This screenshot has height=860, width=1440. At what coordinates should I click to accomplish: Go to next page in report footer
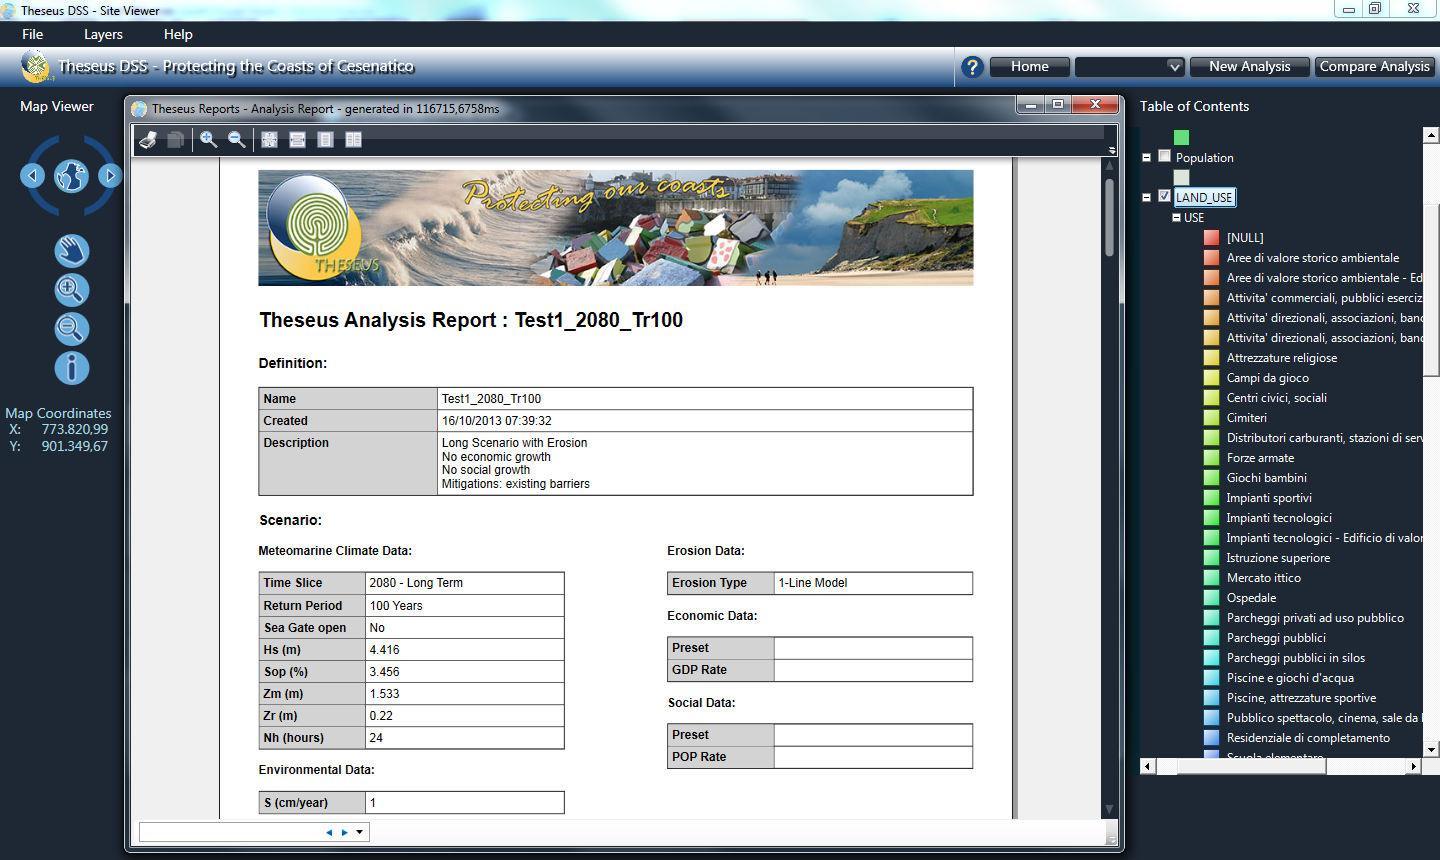[x=345, y=832]
